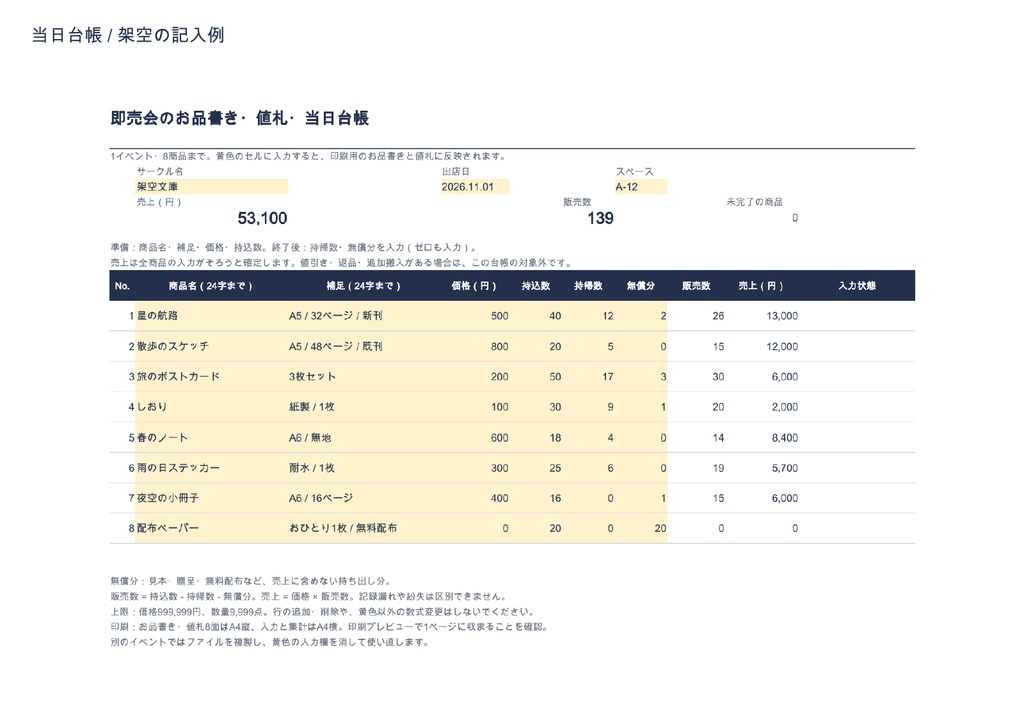Click the 補足 cell "A5 / 48ページ / 既刊"
Image resolution: width=1024 pixels, height=704 pixels.
click(364, 347)
